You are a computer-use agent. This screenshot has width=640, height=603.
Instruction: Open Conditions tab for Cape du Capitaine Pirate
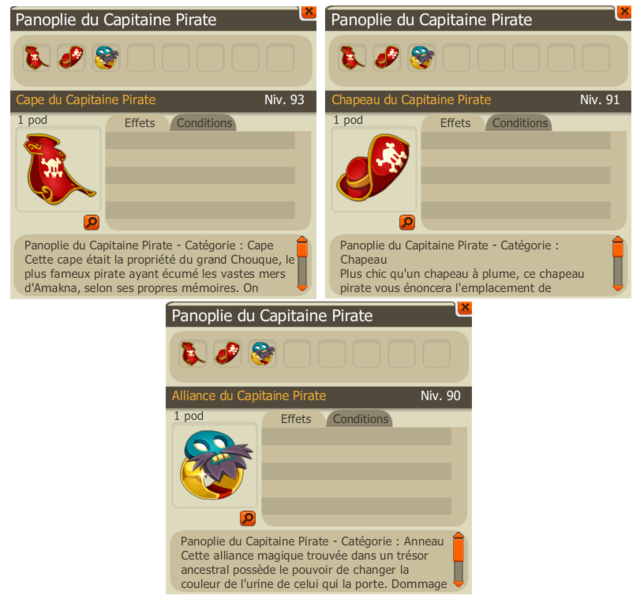pos(204,123)
